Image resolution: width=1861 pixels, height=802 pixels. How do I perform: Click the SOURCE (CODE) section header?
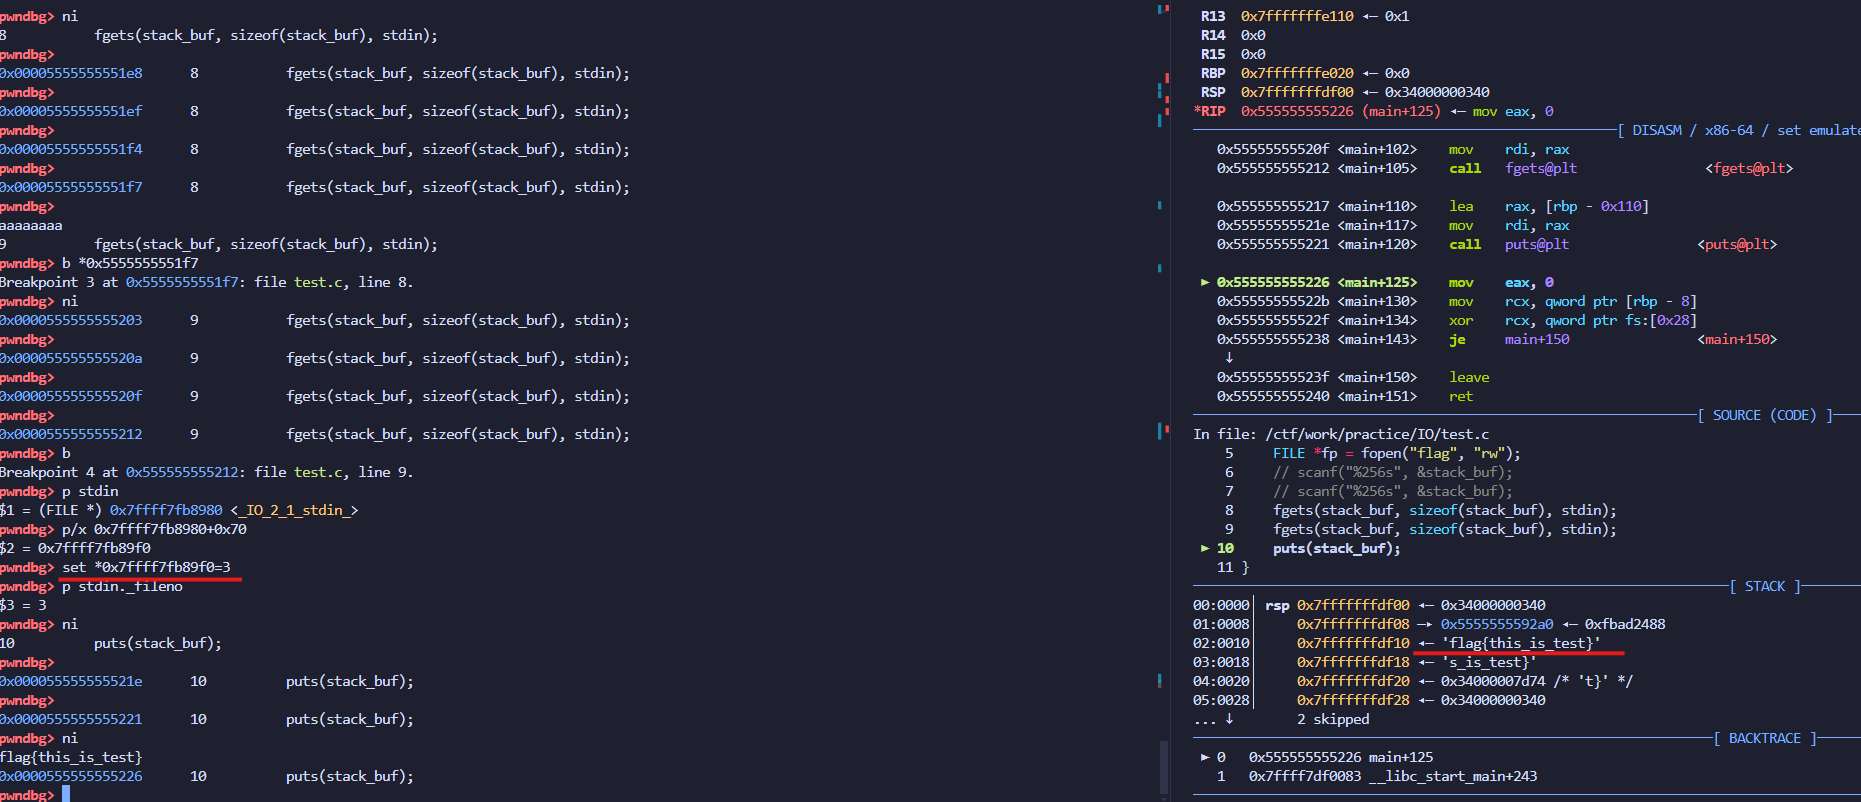(x=1765, y=415)
